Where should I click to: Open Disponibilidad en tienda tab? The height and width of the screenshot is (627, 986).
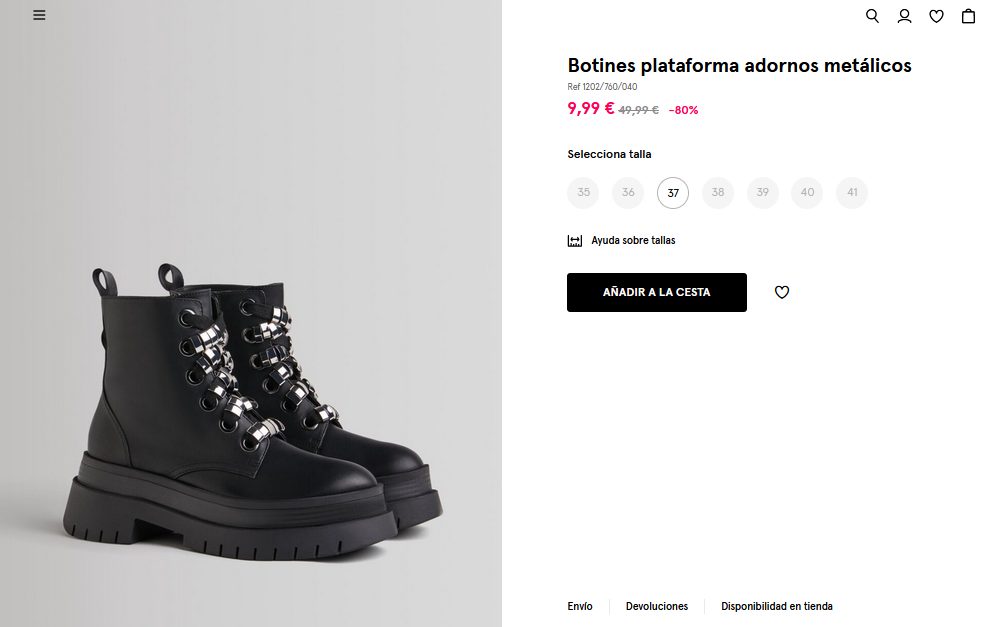(777, 606)
